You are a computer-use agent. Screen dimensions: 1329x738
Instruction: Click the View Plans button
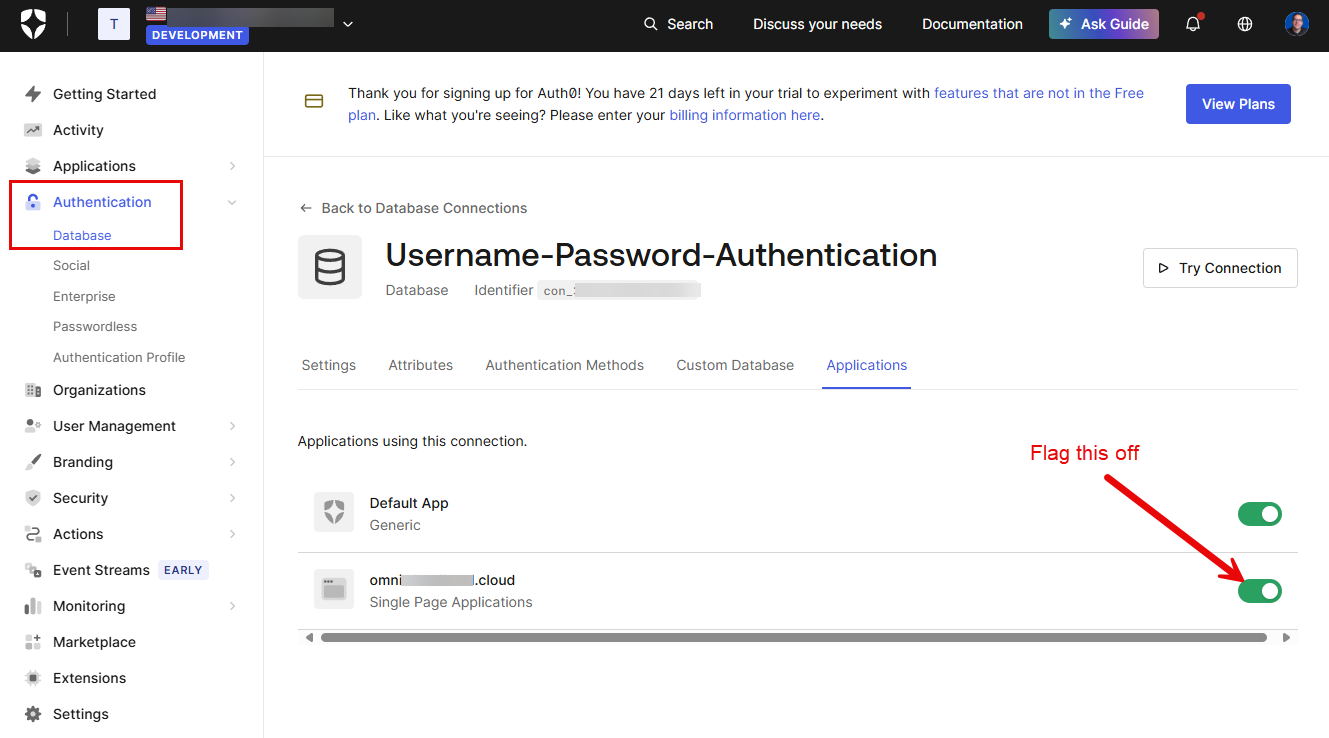[1238, 104]
